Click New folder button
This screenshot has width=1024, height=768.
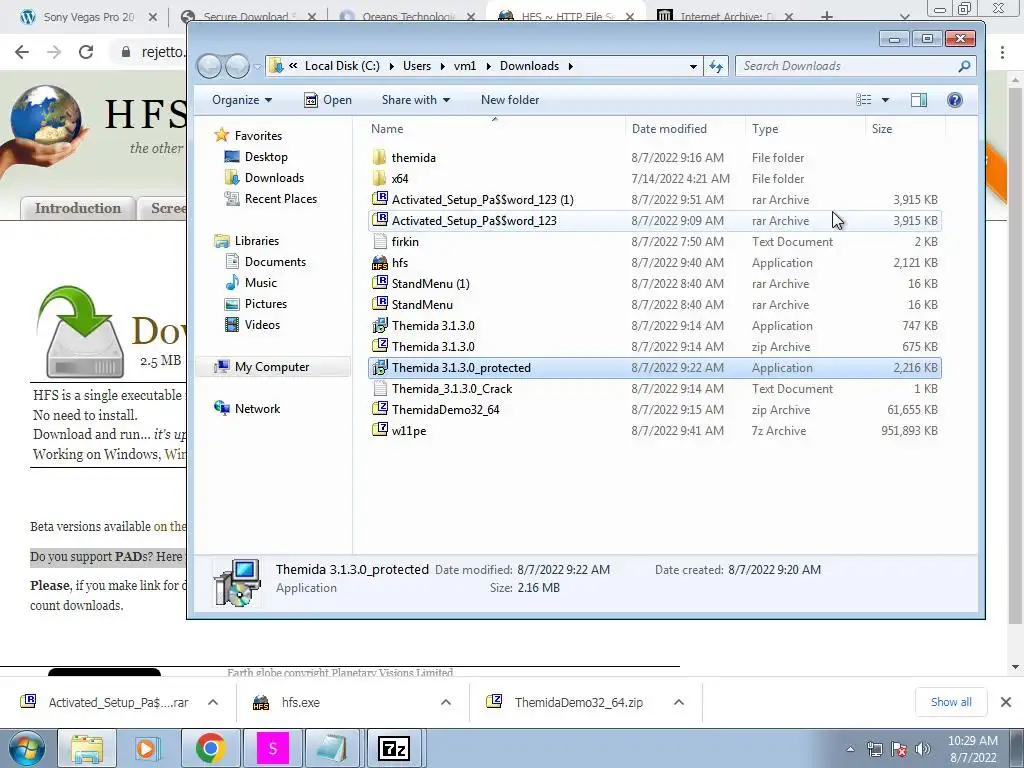[x=510, y=100]
